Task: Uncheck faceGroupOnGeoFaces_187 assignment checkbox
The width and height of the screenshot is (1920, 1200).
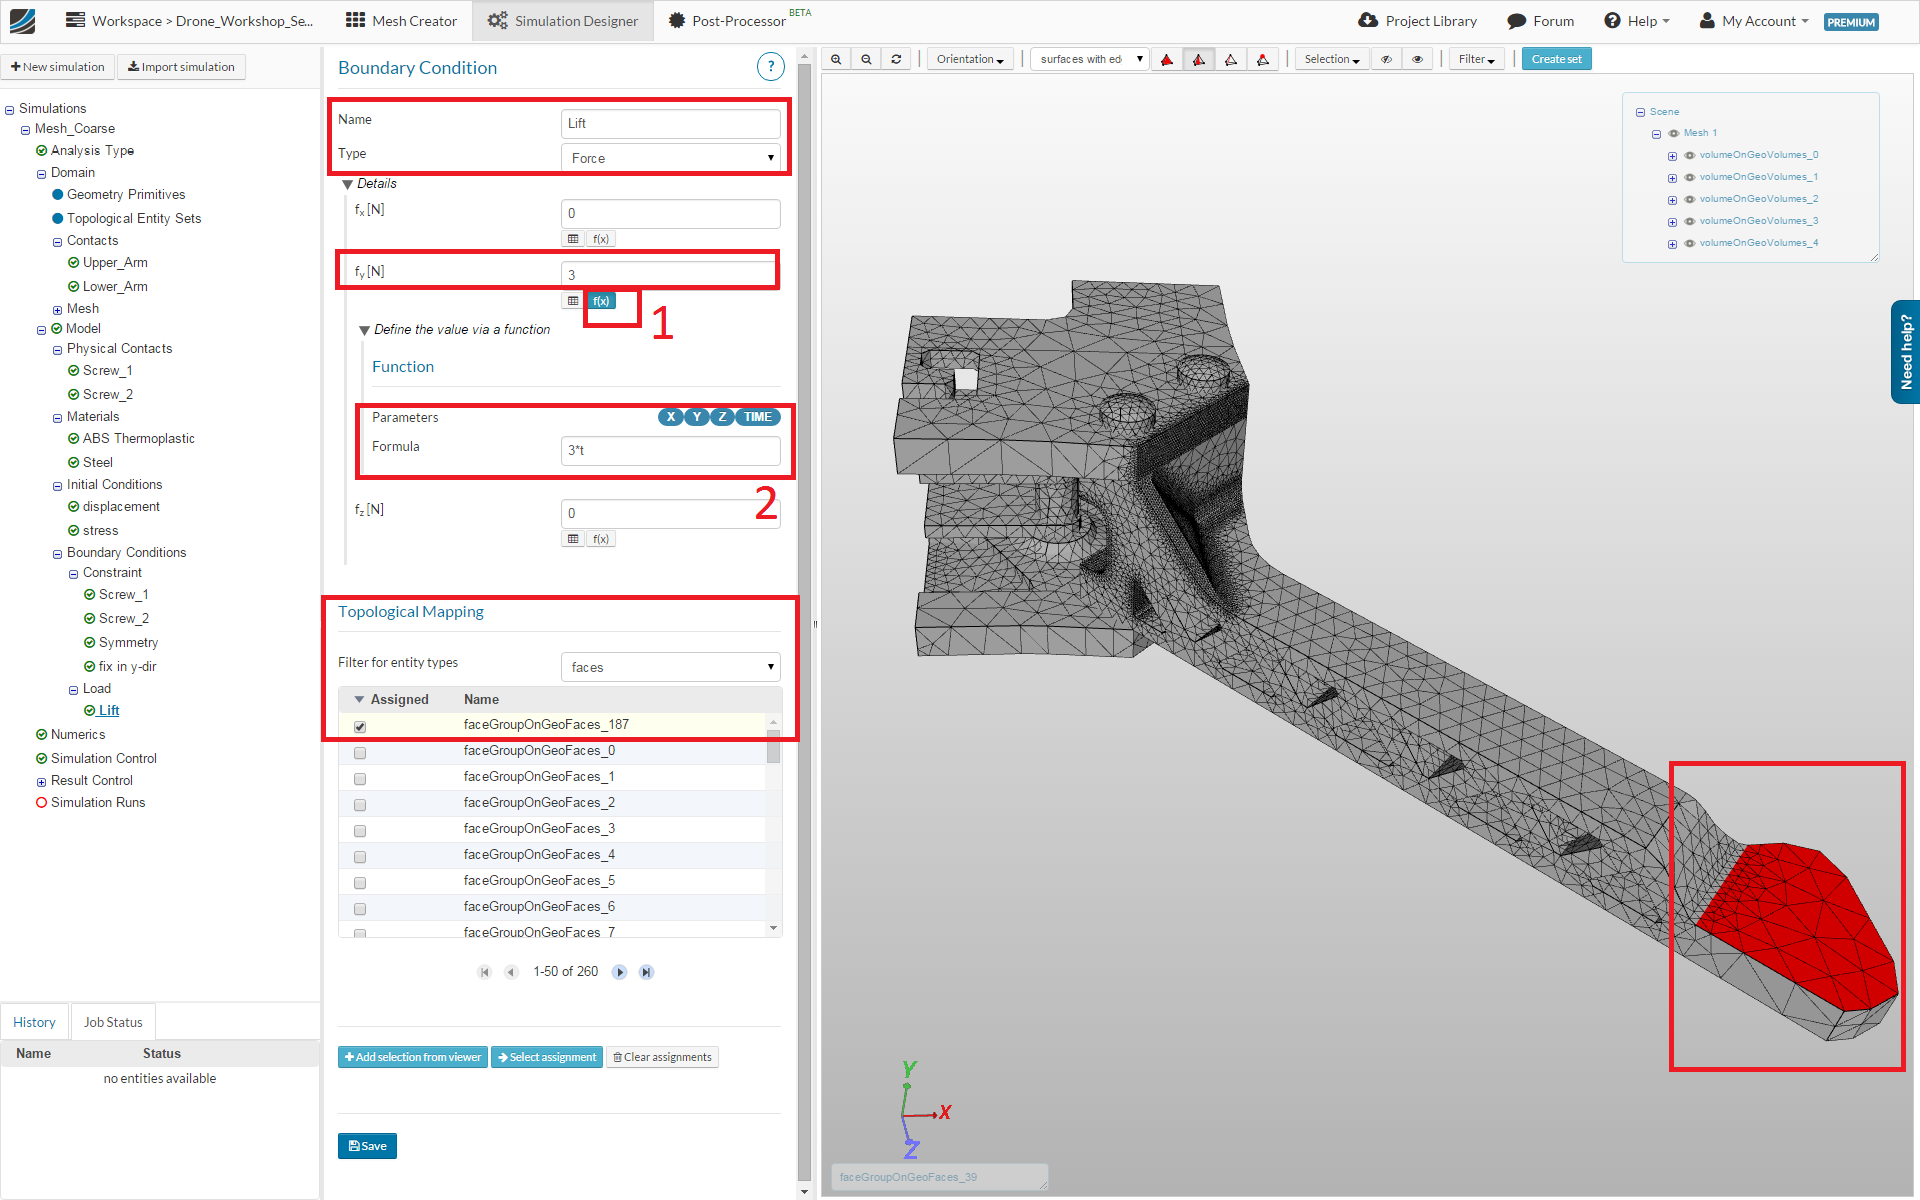Action: [360, 727]
